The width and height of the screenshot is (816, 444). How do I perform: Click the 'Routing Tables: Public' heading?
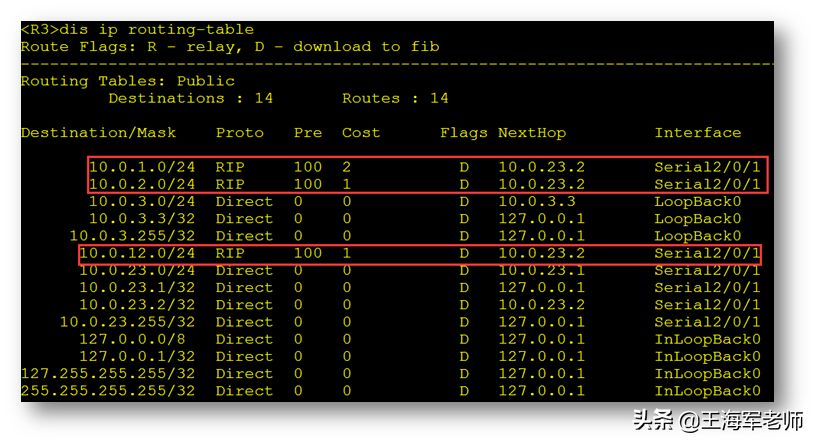(128, 81)
